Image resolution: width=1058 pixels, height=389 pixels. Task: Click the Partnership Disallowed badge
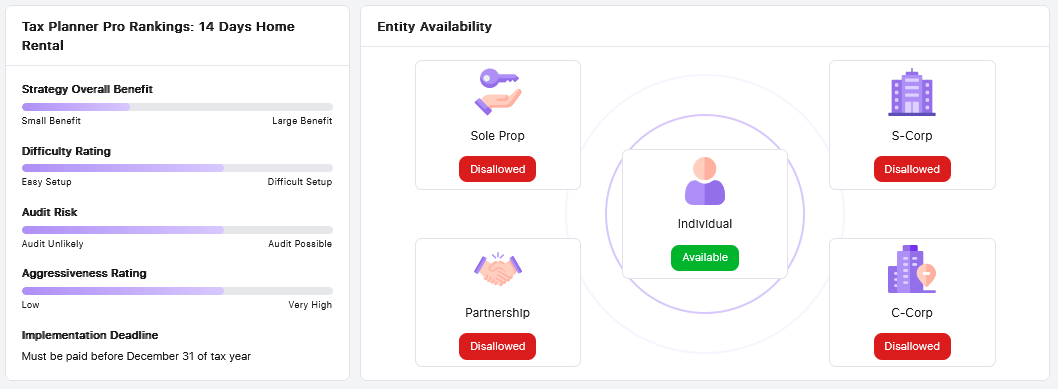497,347
